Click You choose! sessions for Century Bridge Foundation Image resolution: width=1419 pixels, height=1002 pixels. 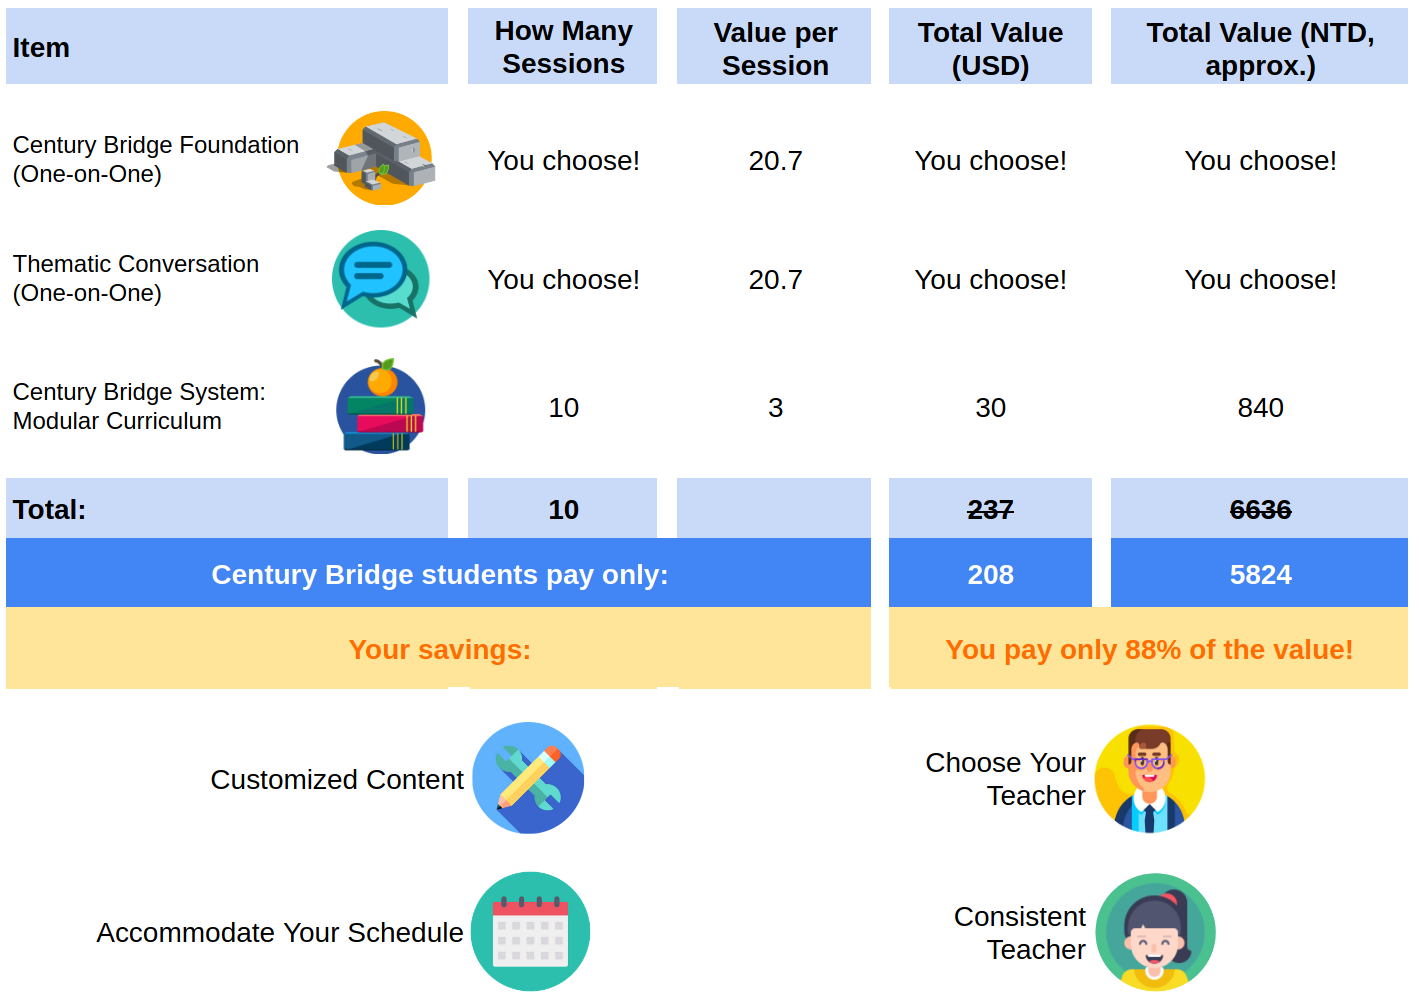563,161
